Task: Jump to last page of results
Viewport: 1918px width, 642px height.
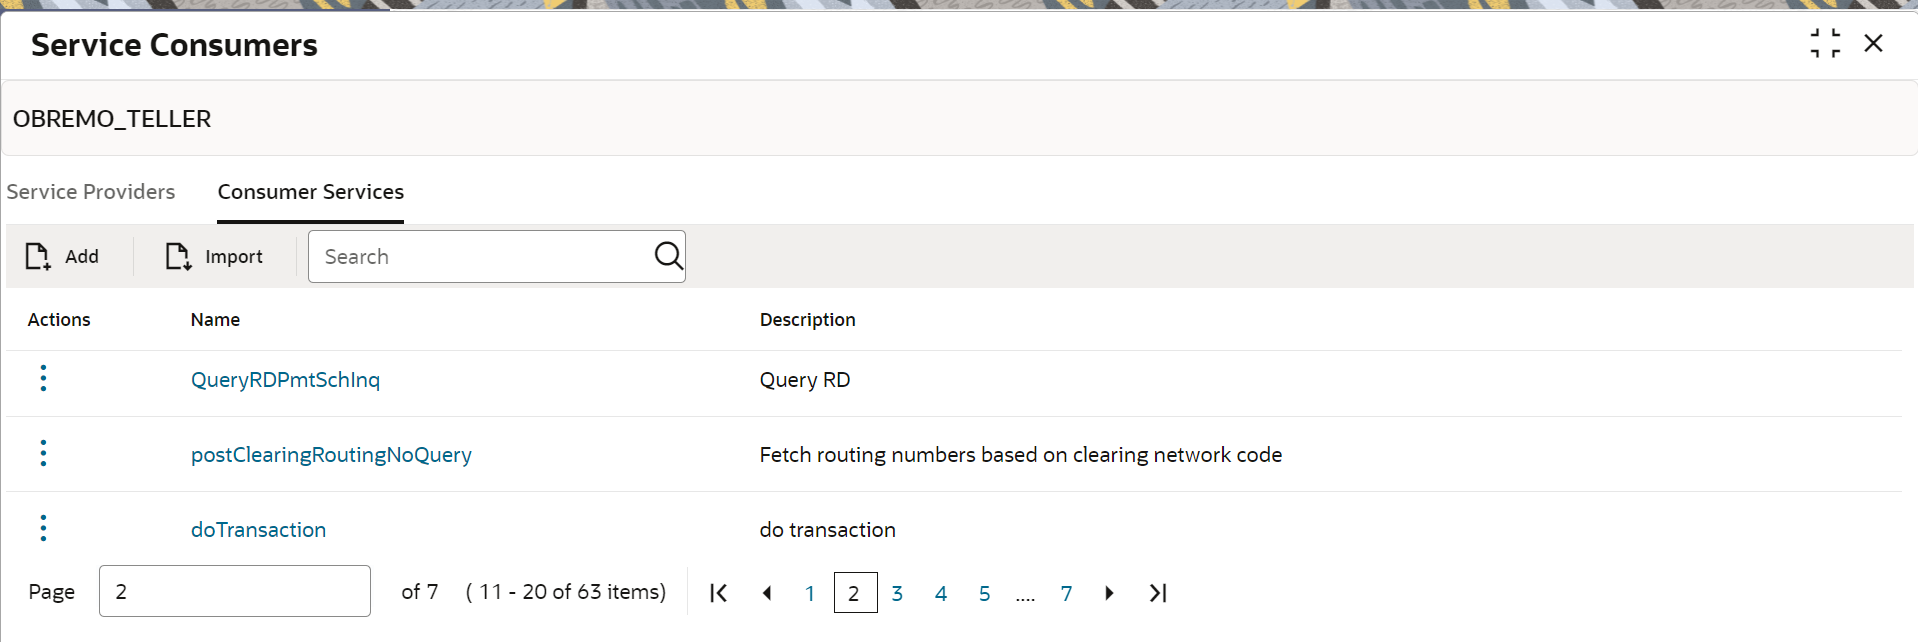Action: (1158, 593)
